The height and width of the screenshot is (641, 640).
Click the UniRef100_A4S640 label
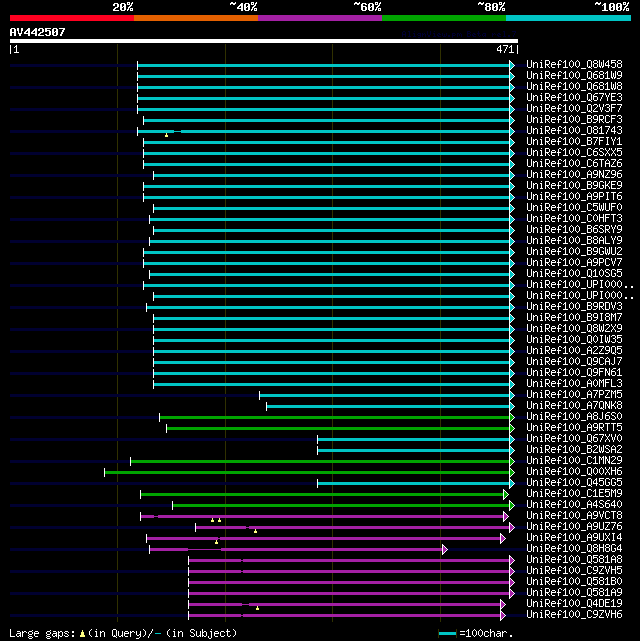pos(574,504)
